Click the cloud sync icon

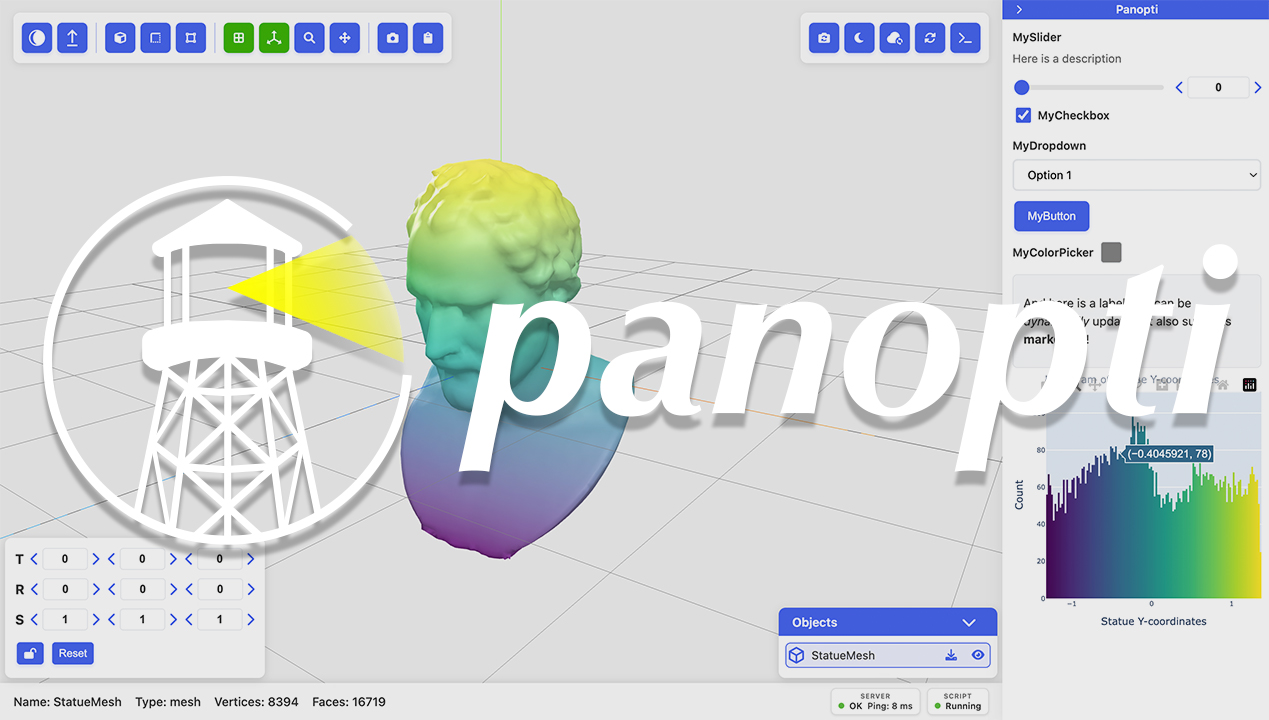pyautogui.click(x=895, y=38)
